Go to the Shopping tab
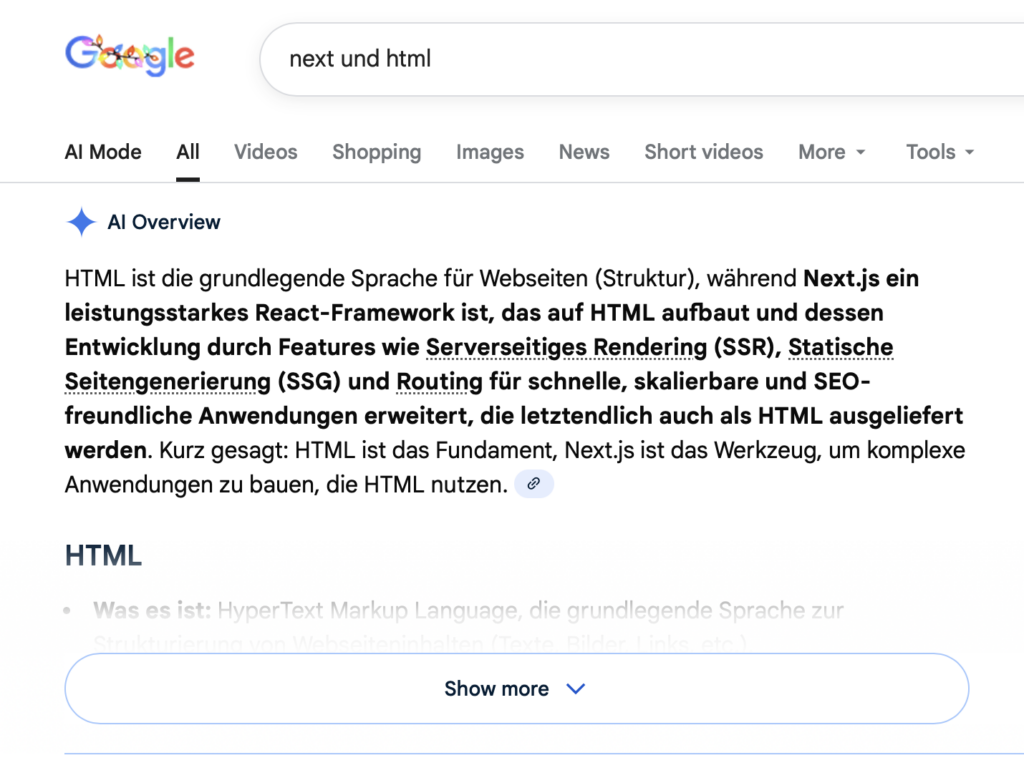The height and width of the screenshot is (773, 1024). point(377,152)
